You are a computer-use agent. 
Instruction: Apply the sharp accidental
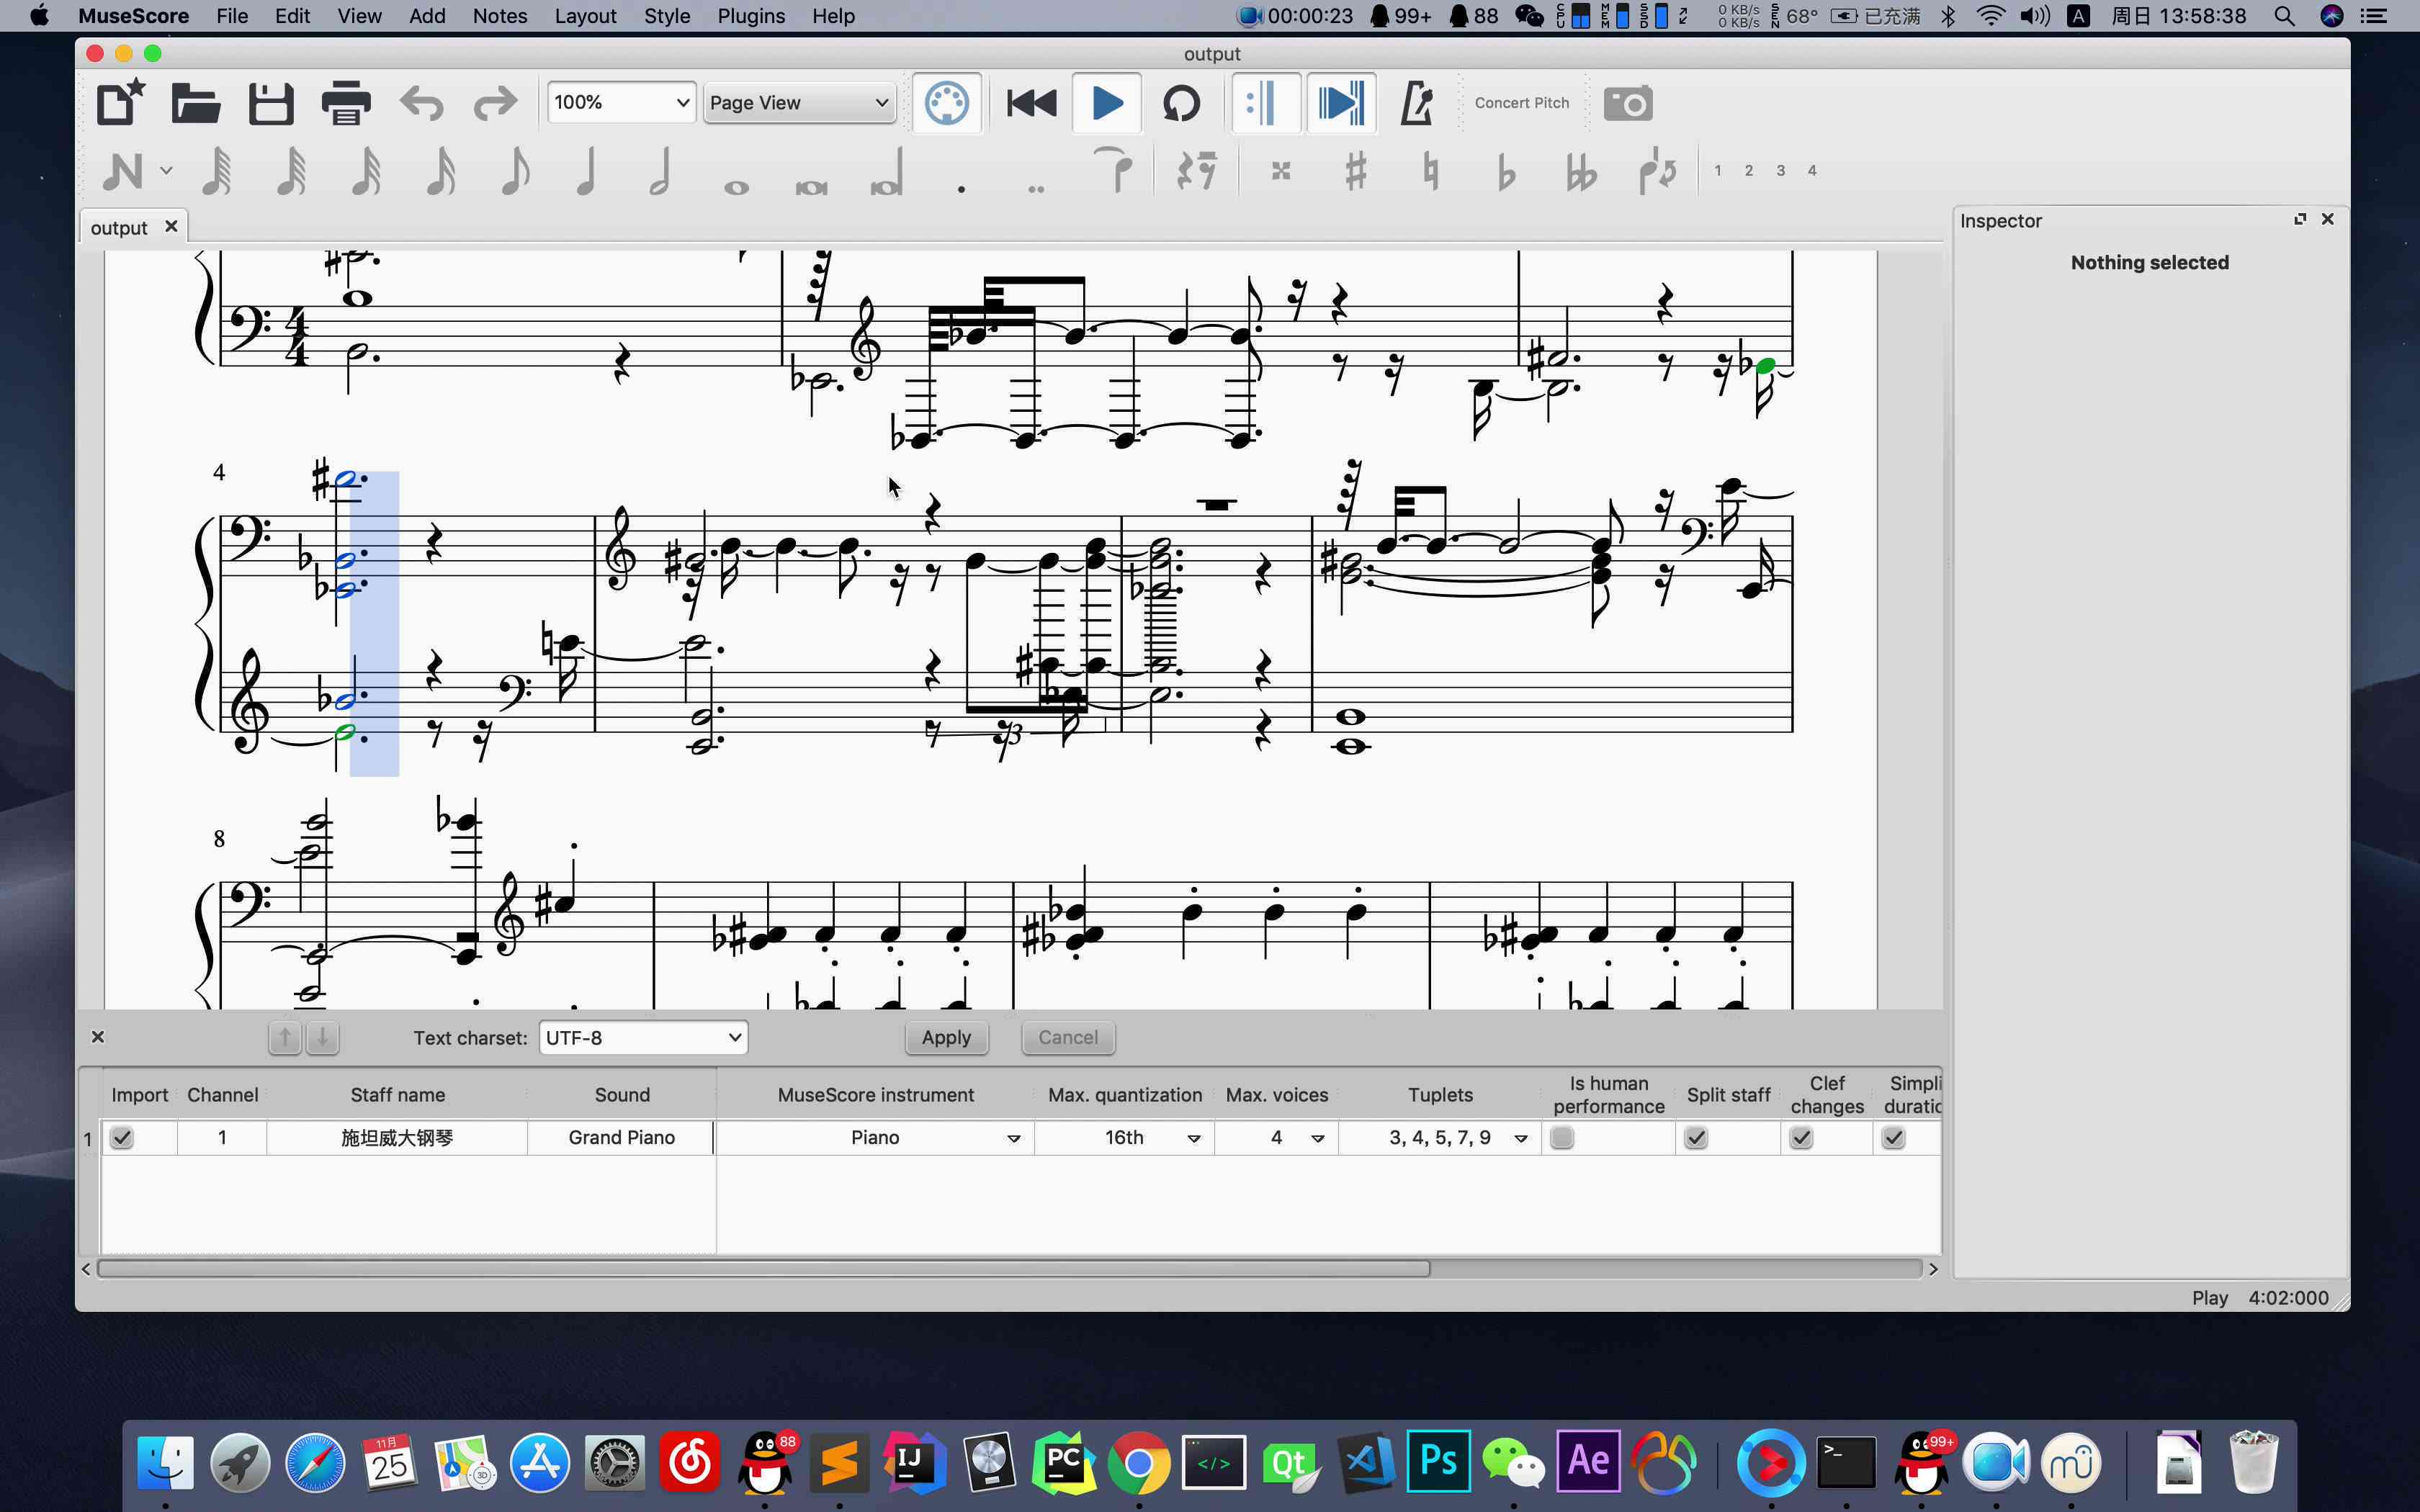pyautogui.click(x=1356, y=171)
